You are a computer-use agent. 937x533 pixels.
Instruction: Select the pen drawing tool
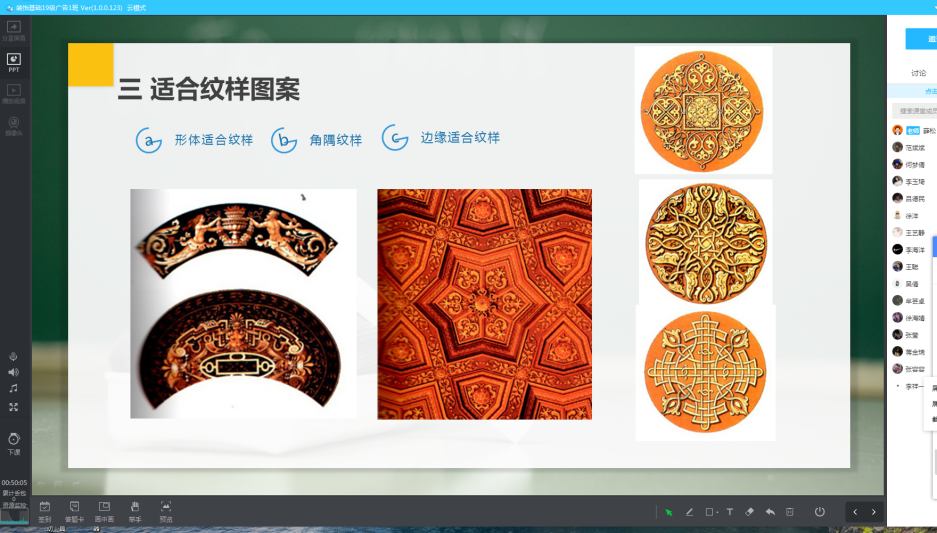coord(689,512)
